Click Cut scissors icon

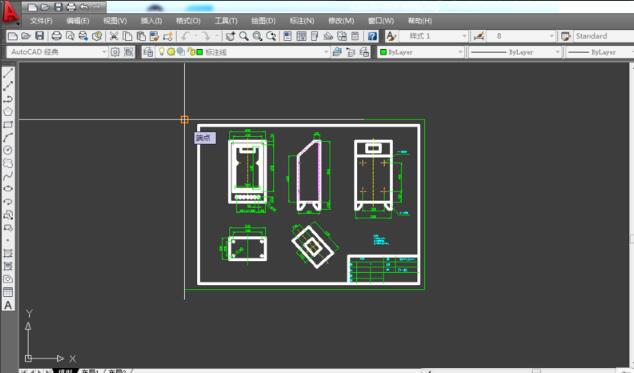click(x=114, y=36)
